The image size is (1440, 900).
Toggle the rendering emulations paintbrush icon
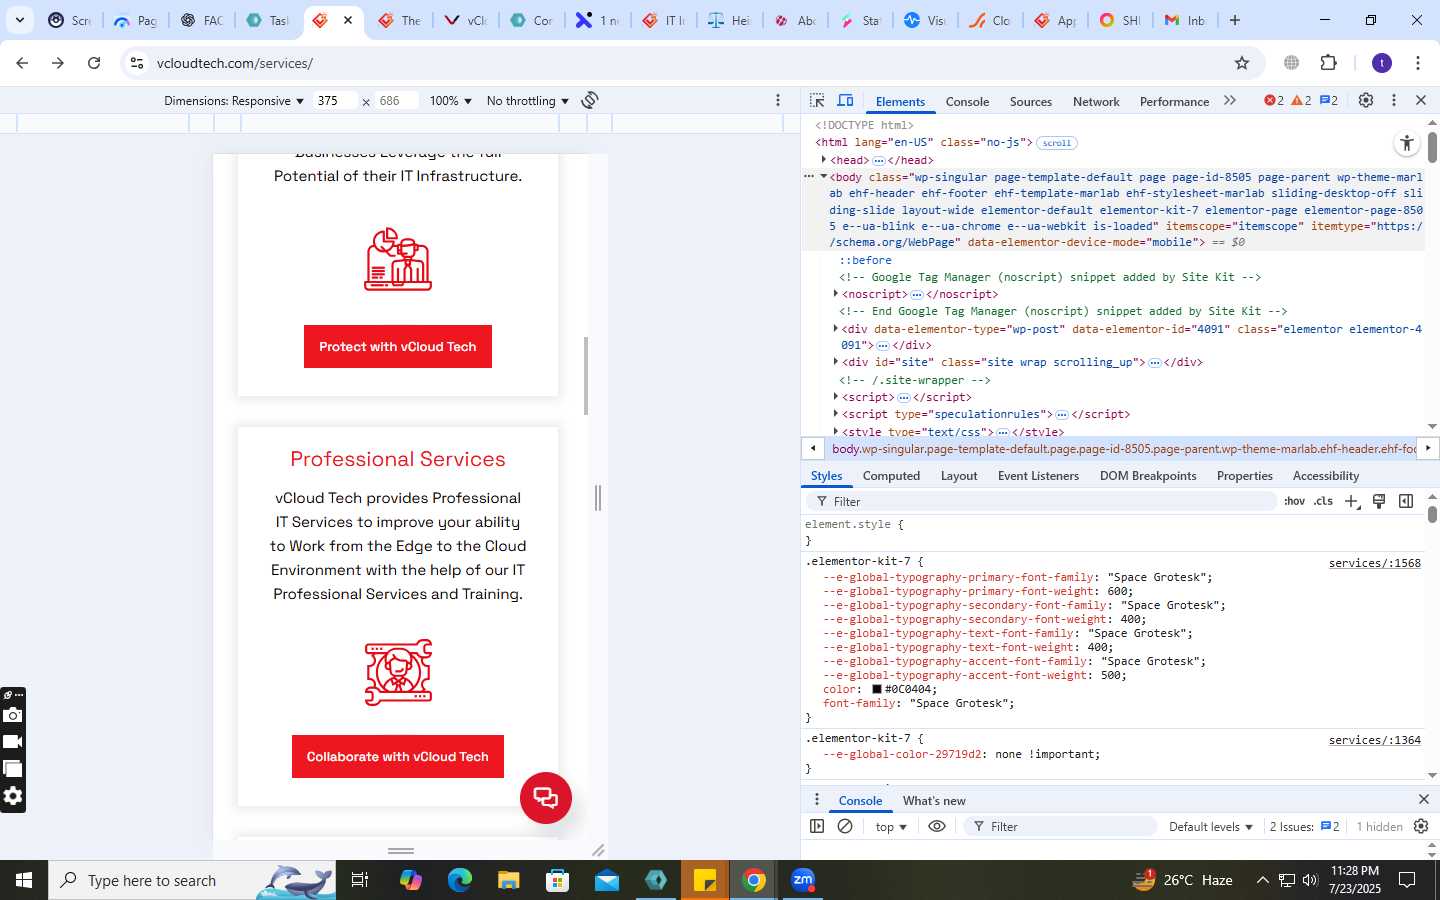pyautogui.click(x=1379, y=501)
